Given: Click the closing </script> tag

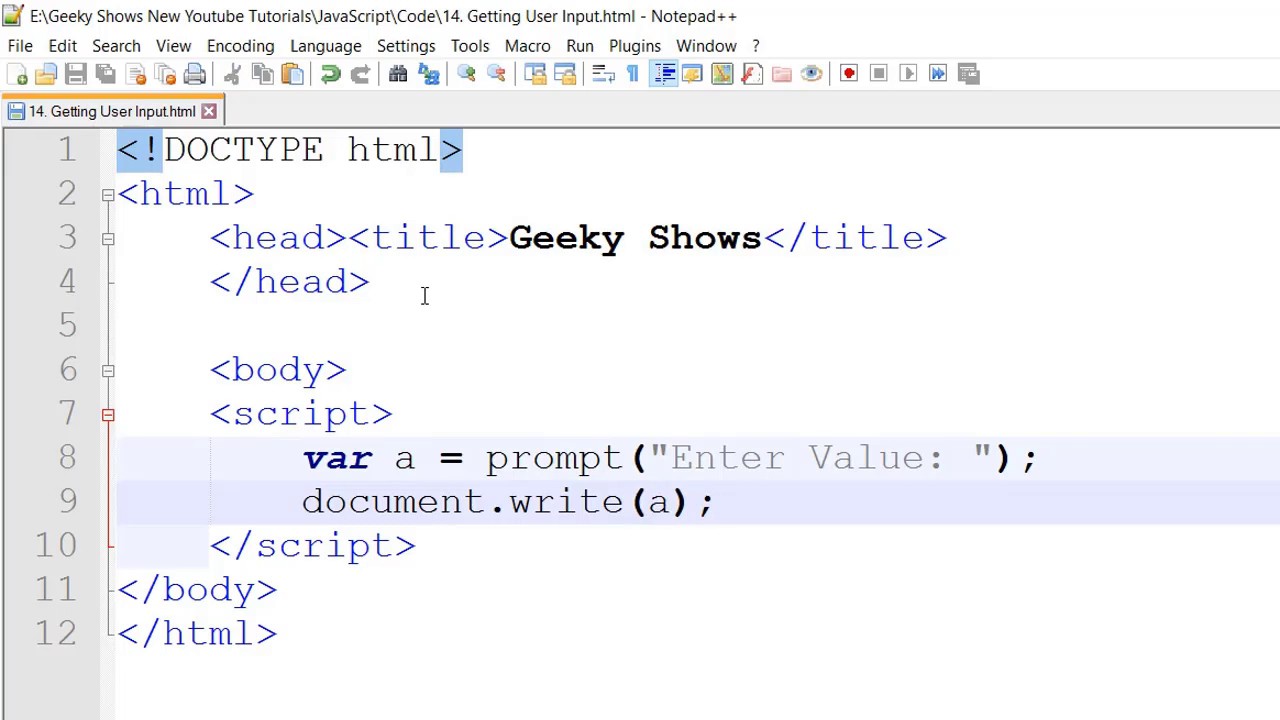Looking at the screenshot, I should [313, 546].
